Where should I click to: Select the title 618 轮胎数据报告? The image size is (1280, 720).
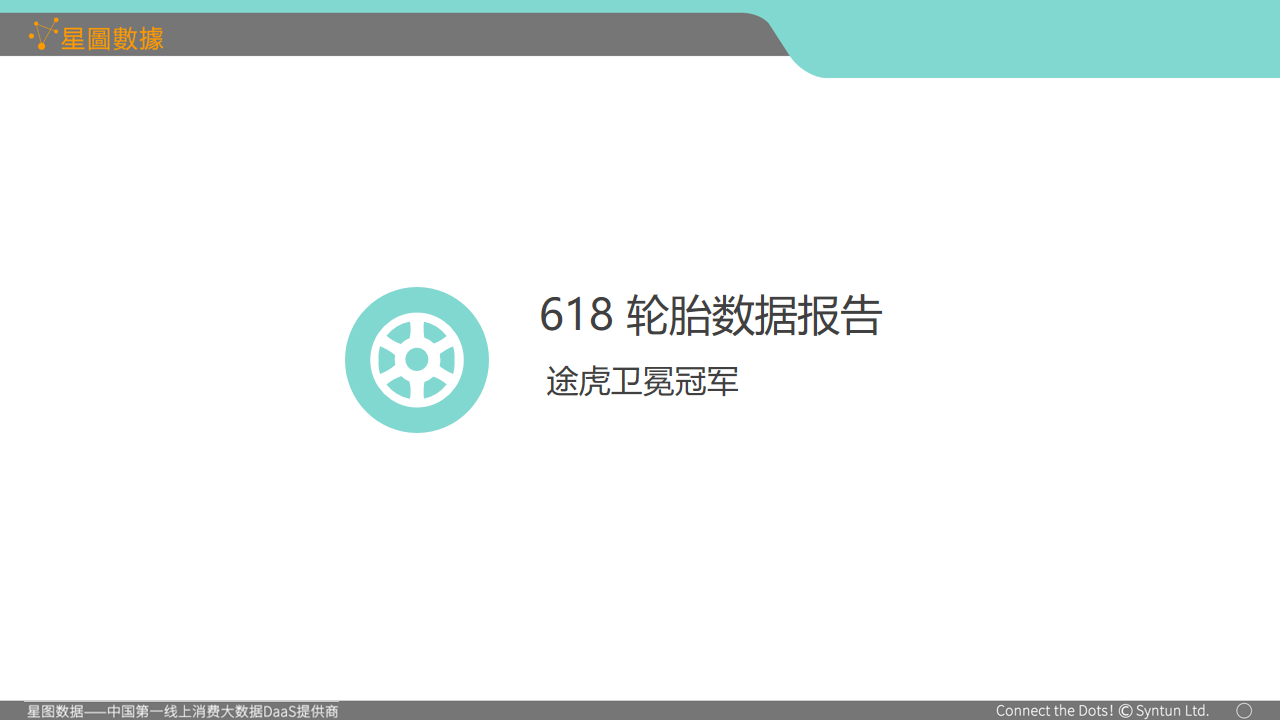click(x=710, y=315)
